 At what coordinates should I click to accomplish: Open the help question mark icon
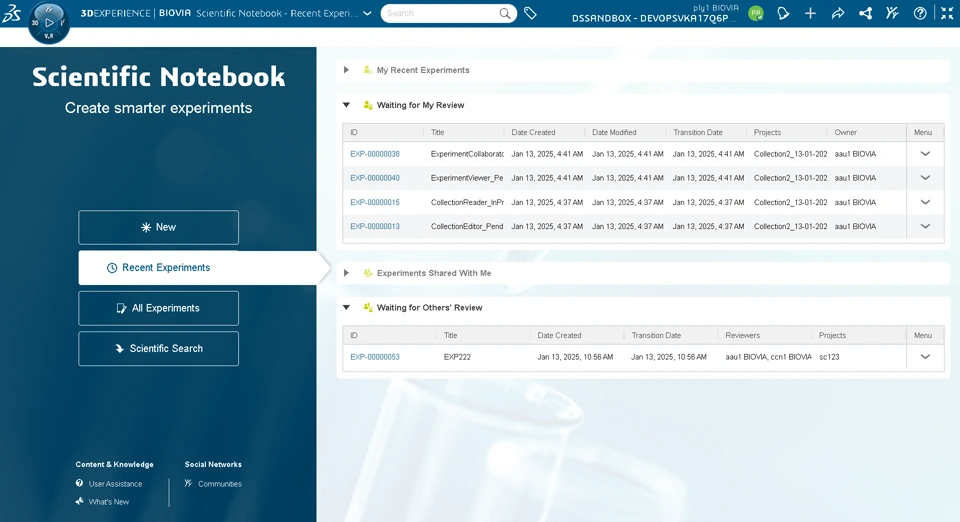(x=920, y=13)
